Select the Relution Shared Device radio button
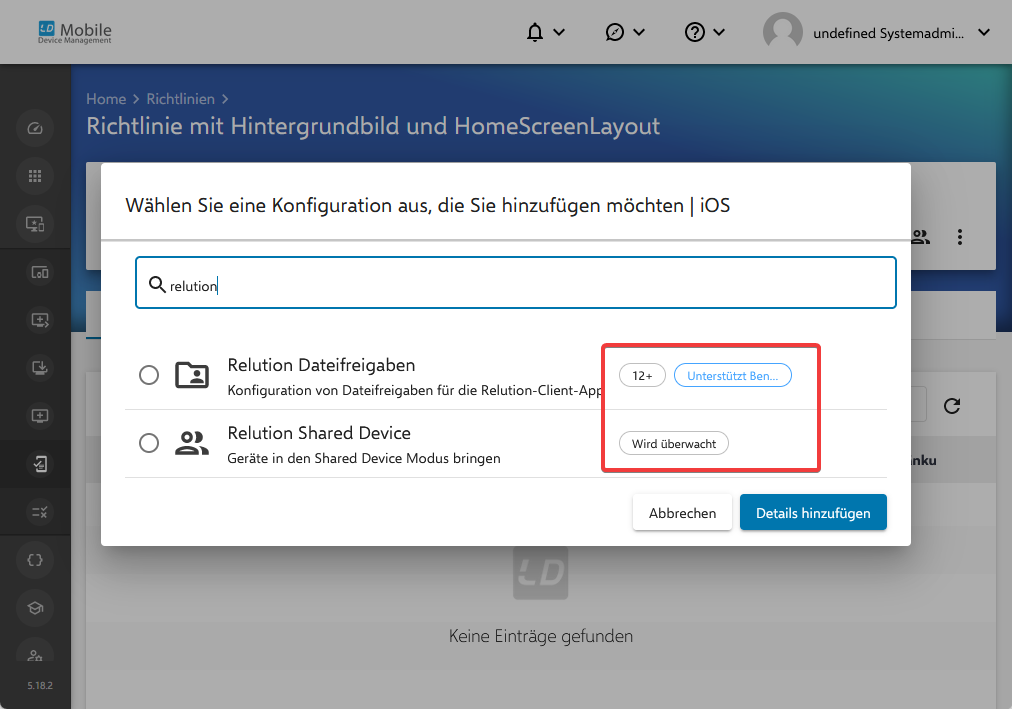The image size is (1012, 709). 149,443
